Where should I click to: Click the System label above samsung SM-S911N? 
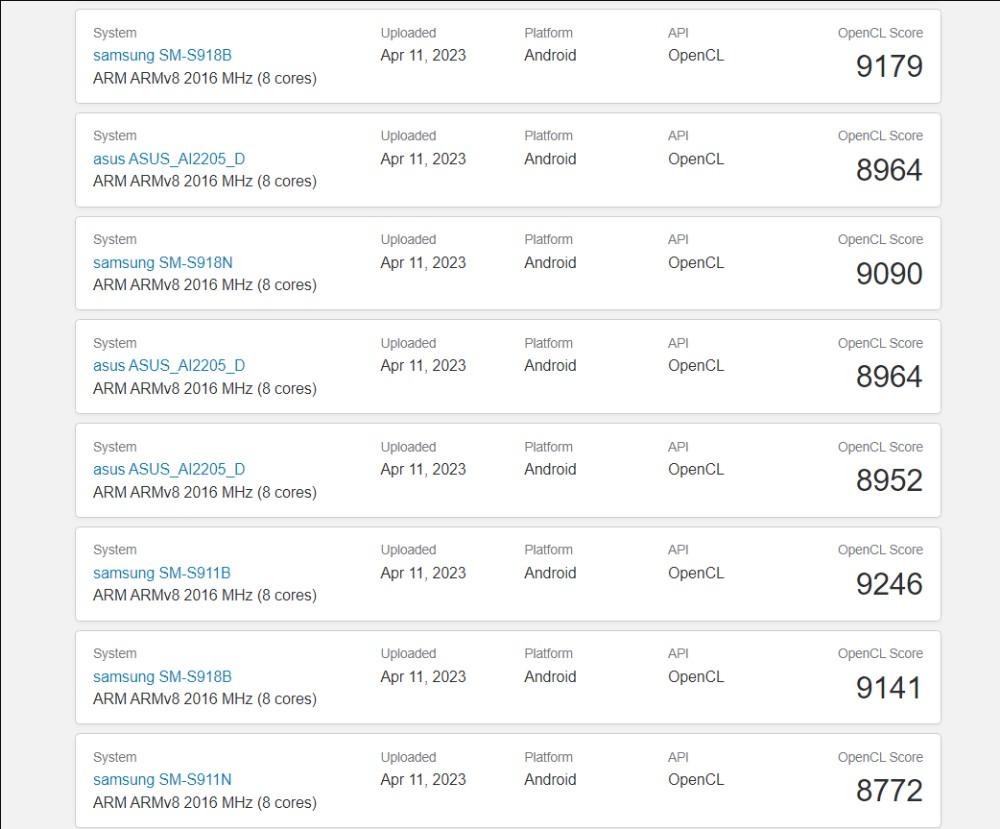114,757
